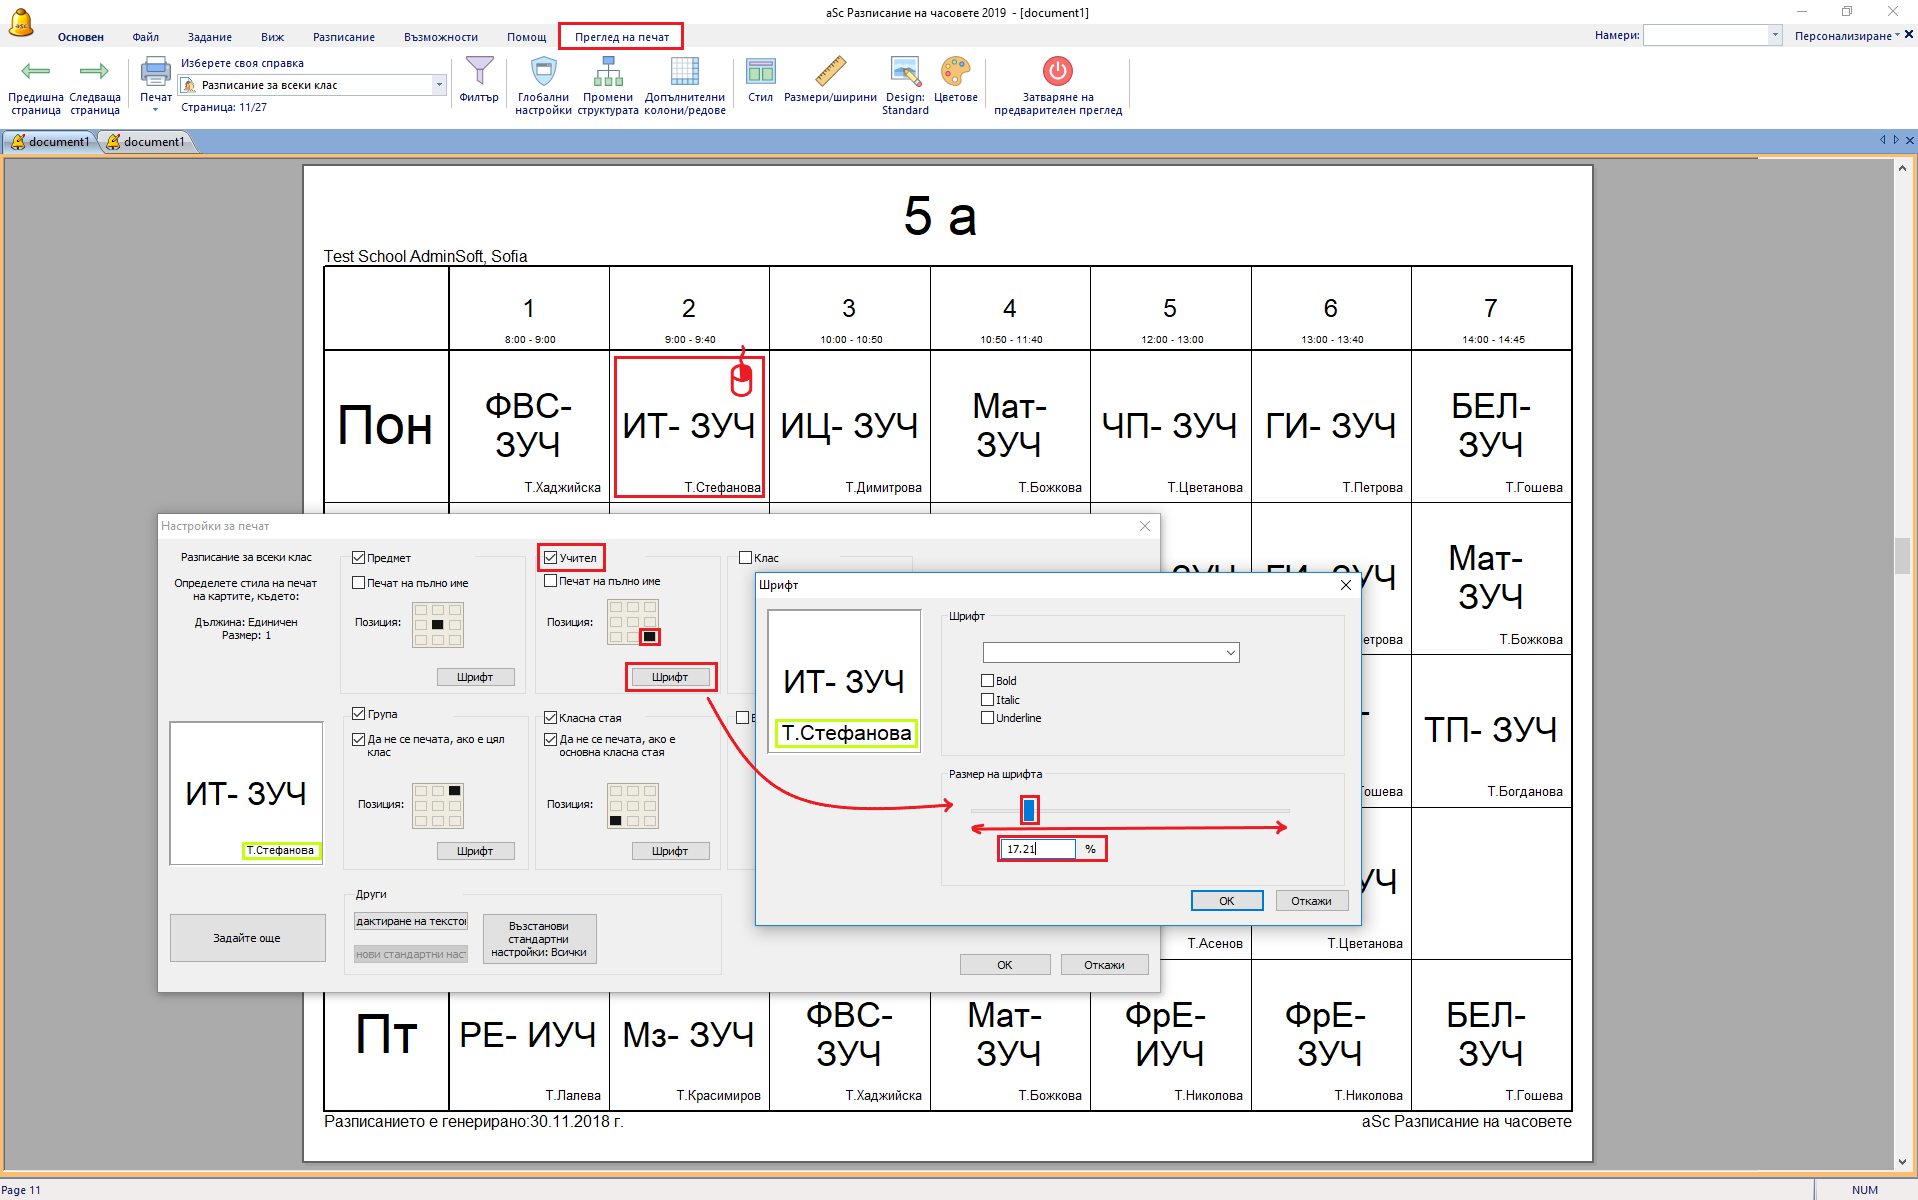This screenshot has height=1200, width=1918.
Task: Switch to the Преглед на печат tab
Action: point(621,37)
